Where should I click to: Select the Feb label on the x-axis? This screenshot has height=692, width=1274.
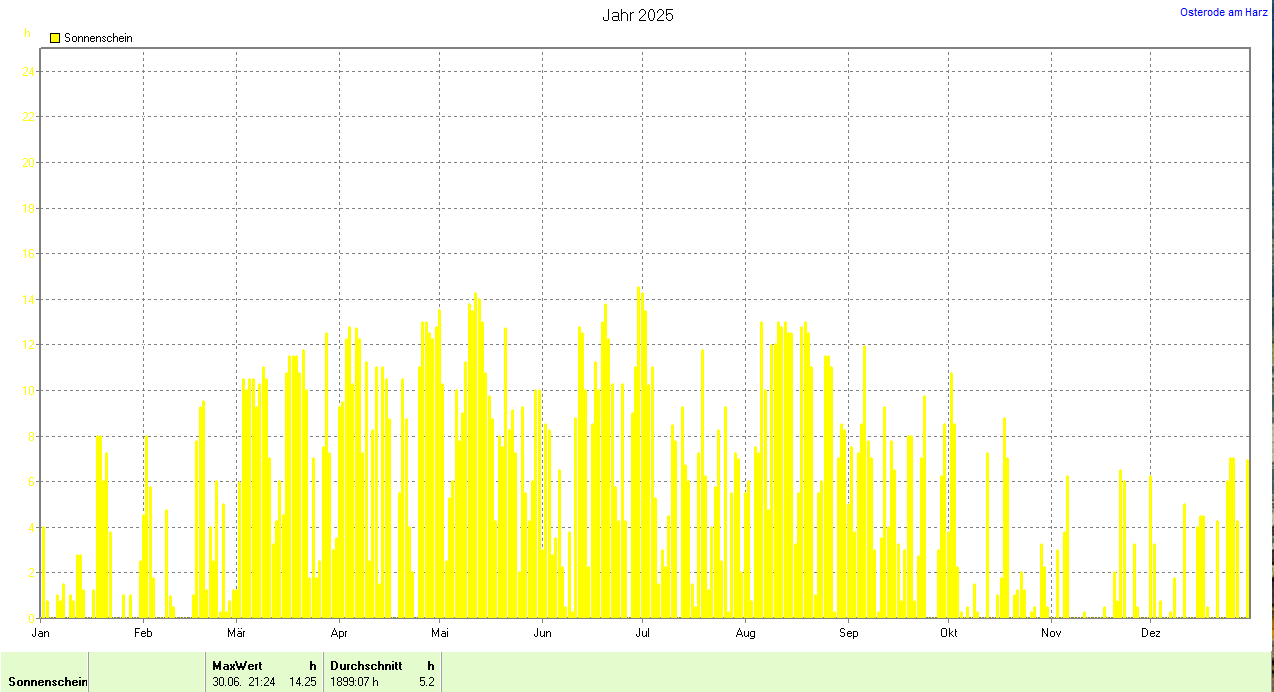143,633
